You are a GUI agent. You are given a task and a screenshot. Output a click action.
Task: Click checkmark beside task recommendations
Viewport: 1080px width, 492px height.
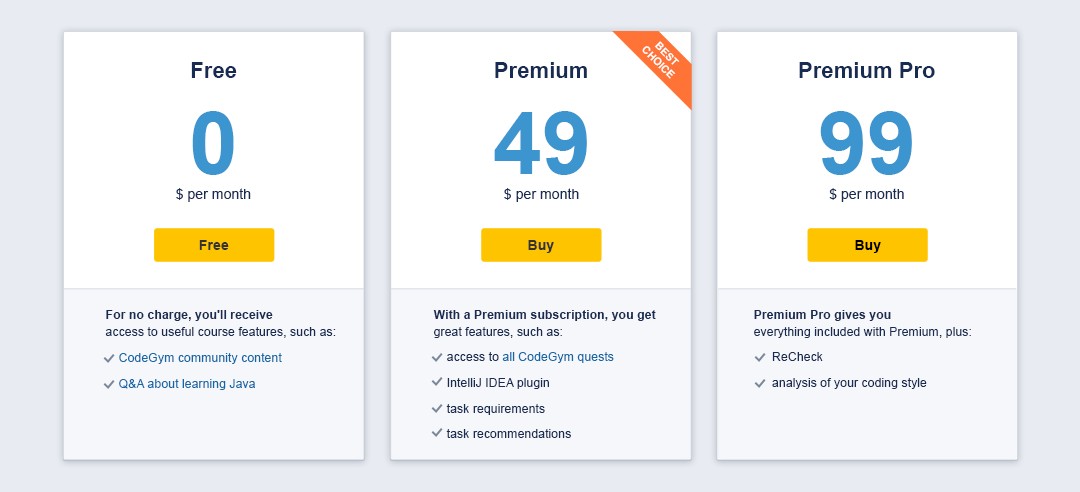coord(437,433)
